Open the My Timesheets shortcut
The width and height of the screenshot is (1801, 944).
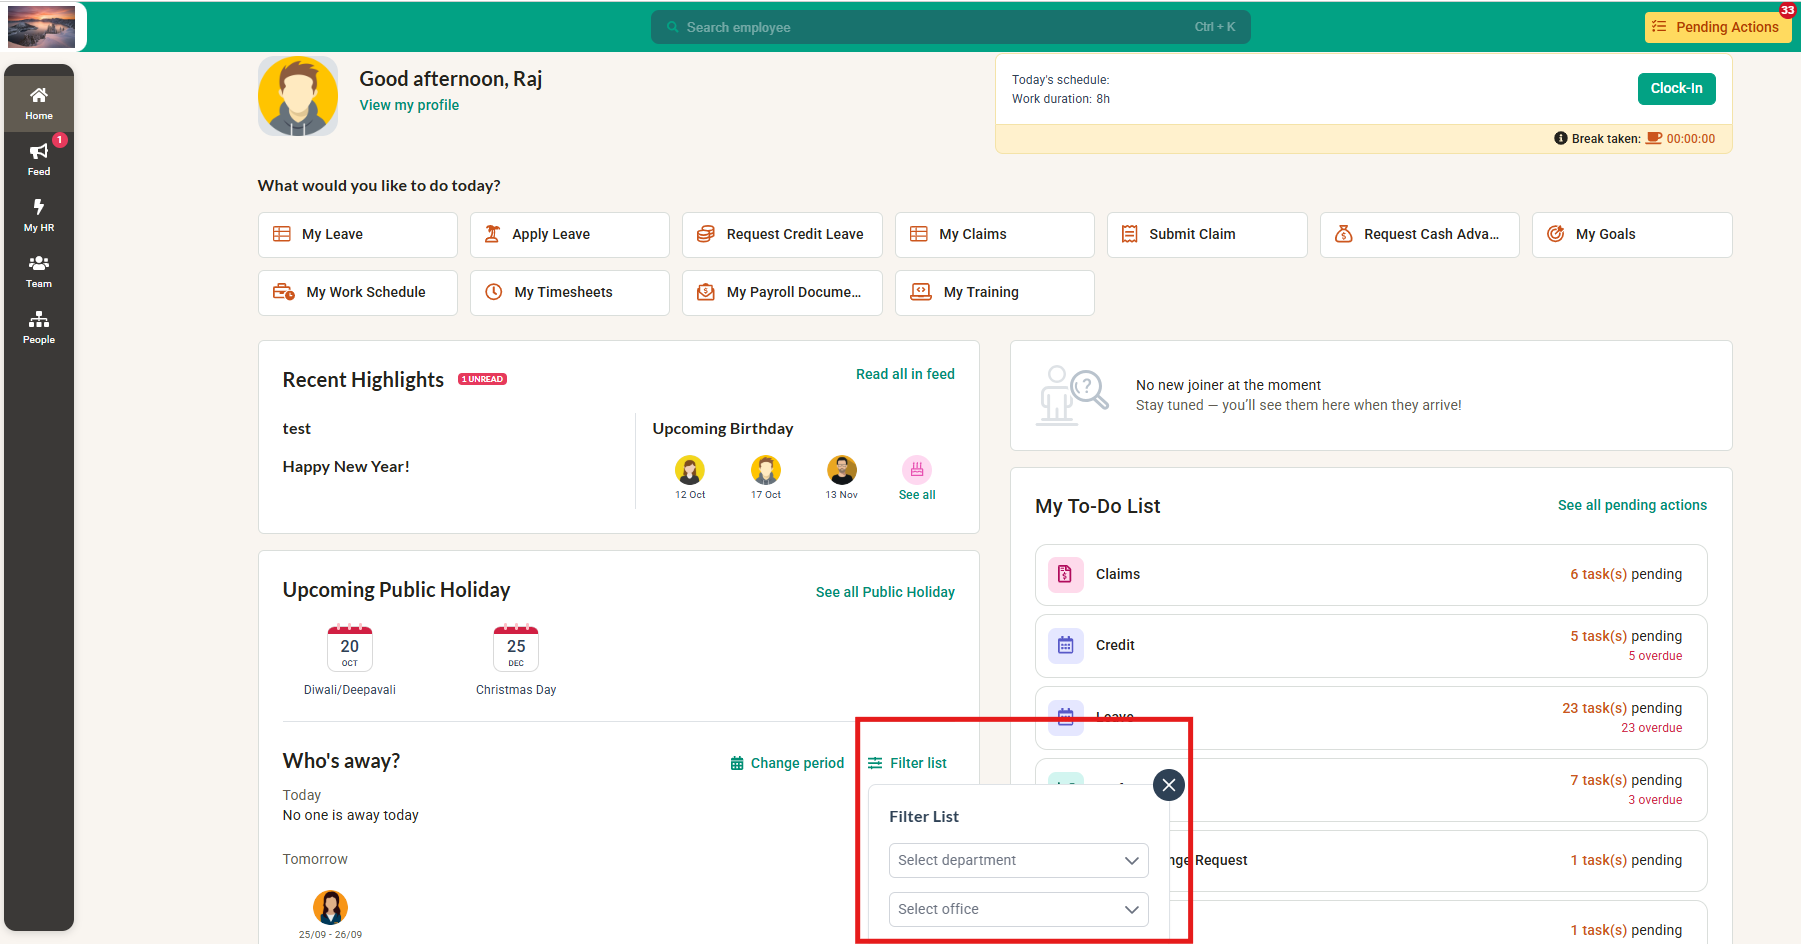[569, 292]
